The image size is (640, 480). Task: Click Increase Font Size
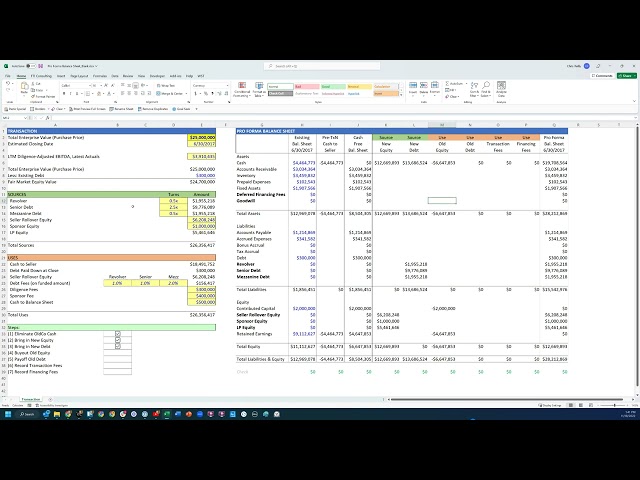coord(106,85)
